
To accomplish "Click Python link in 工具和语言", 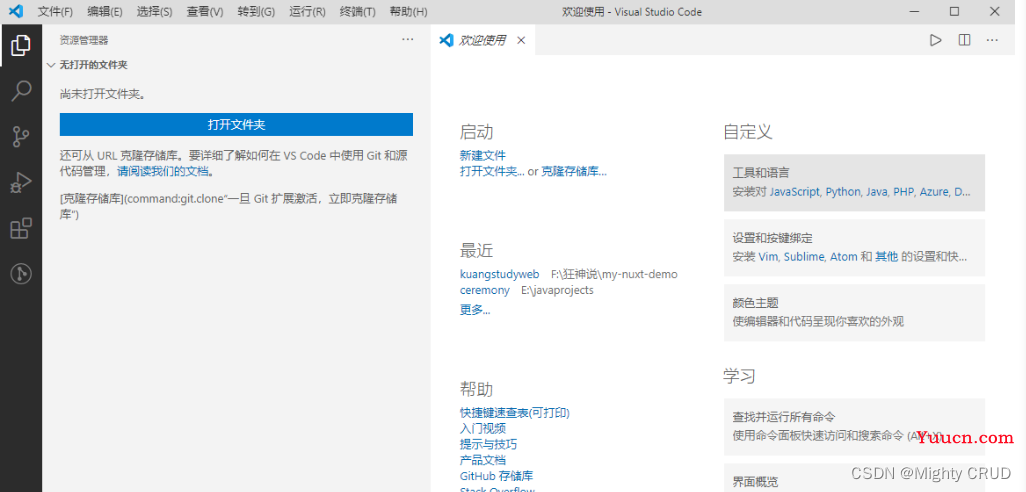I will pyautogui.click(x=843, y=192).
